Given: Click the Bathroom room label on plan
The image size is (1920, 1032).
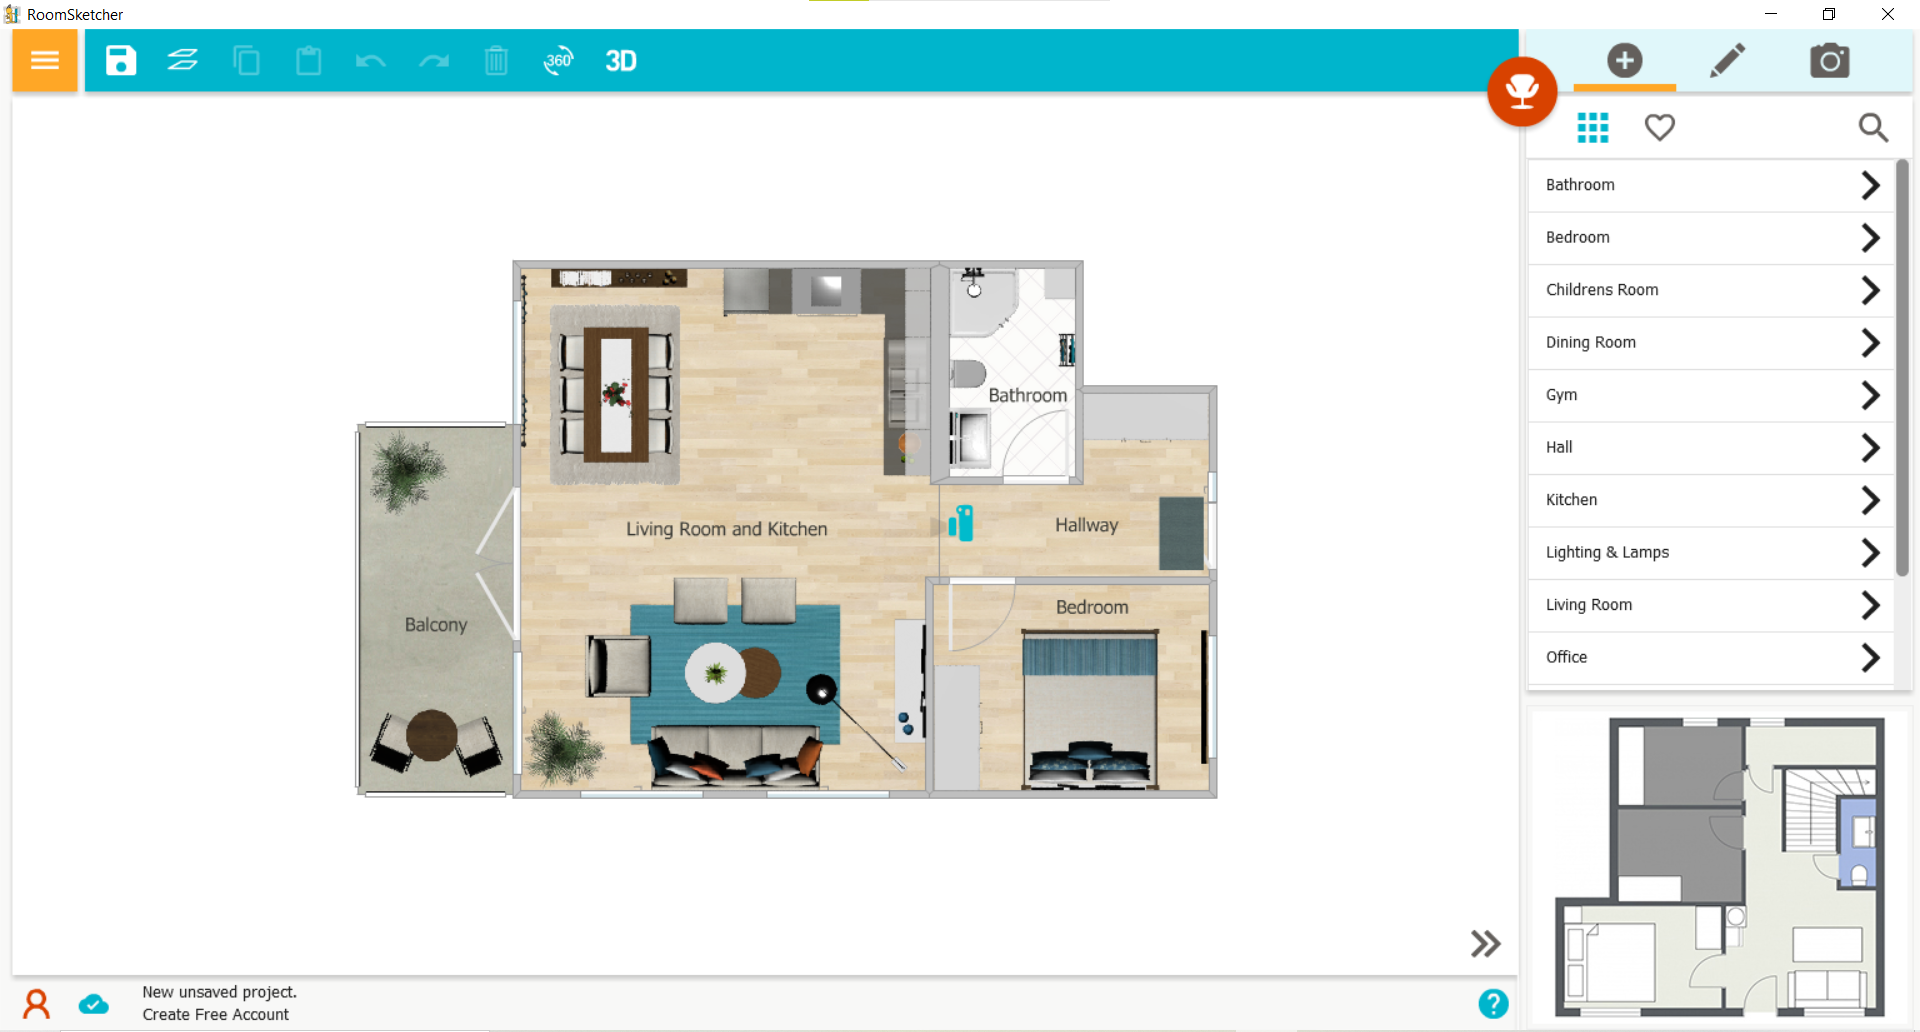Looking at the screenshot, I should 1028,395.
